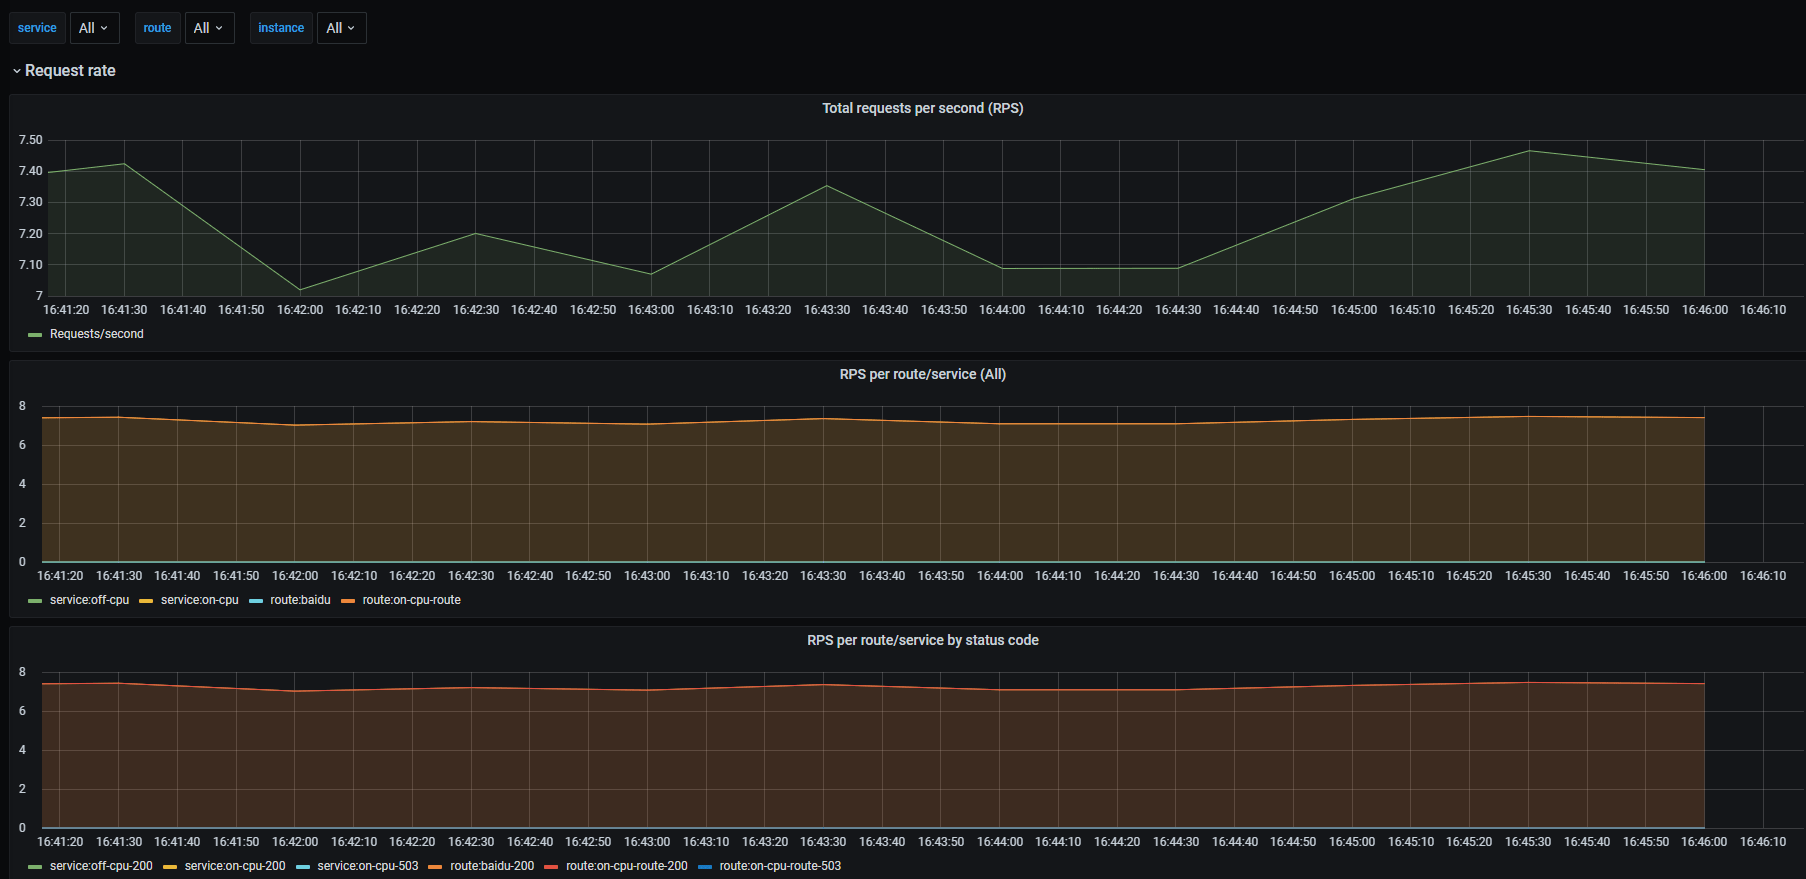Click RPS per route/service by status code title

coord(922,640)
